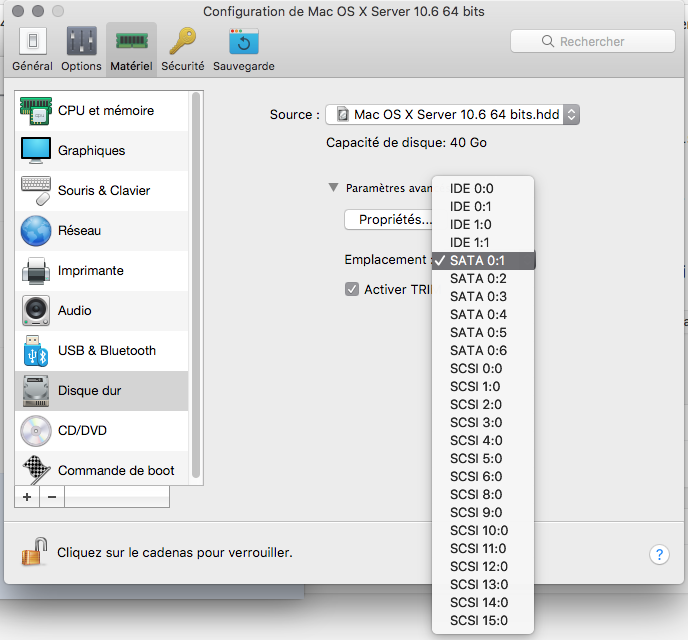This screenshot has height=640, width=688.
Task: Choose SCSI 10:0 from location menu
Action: pyautogui.click(x=483, y=530)
